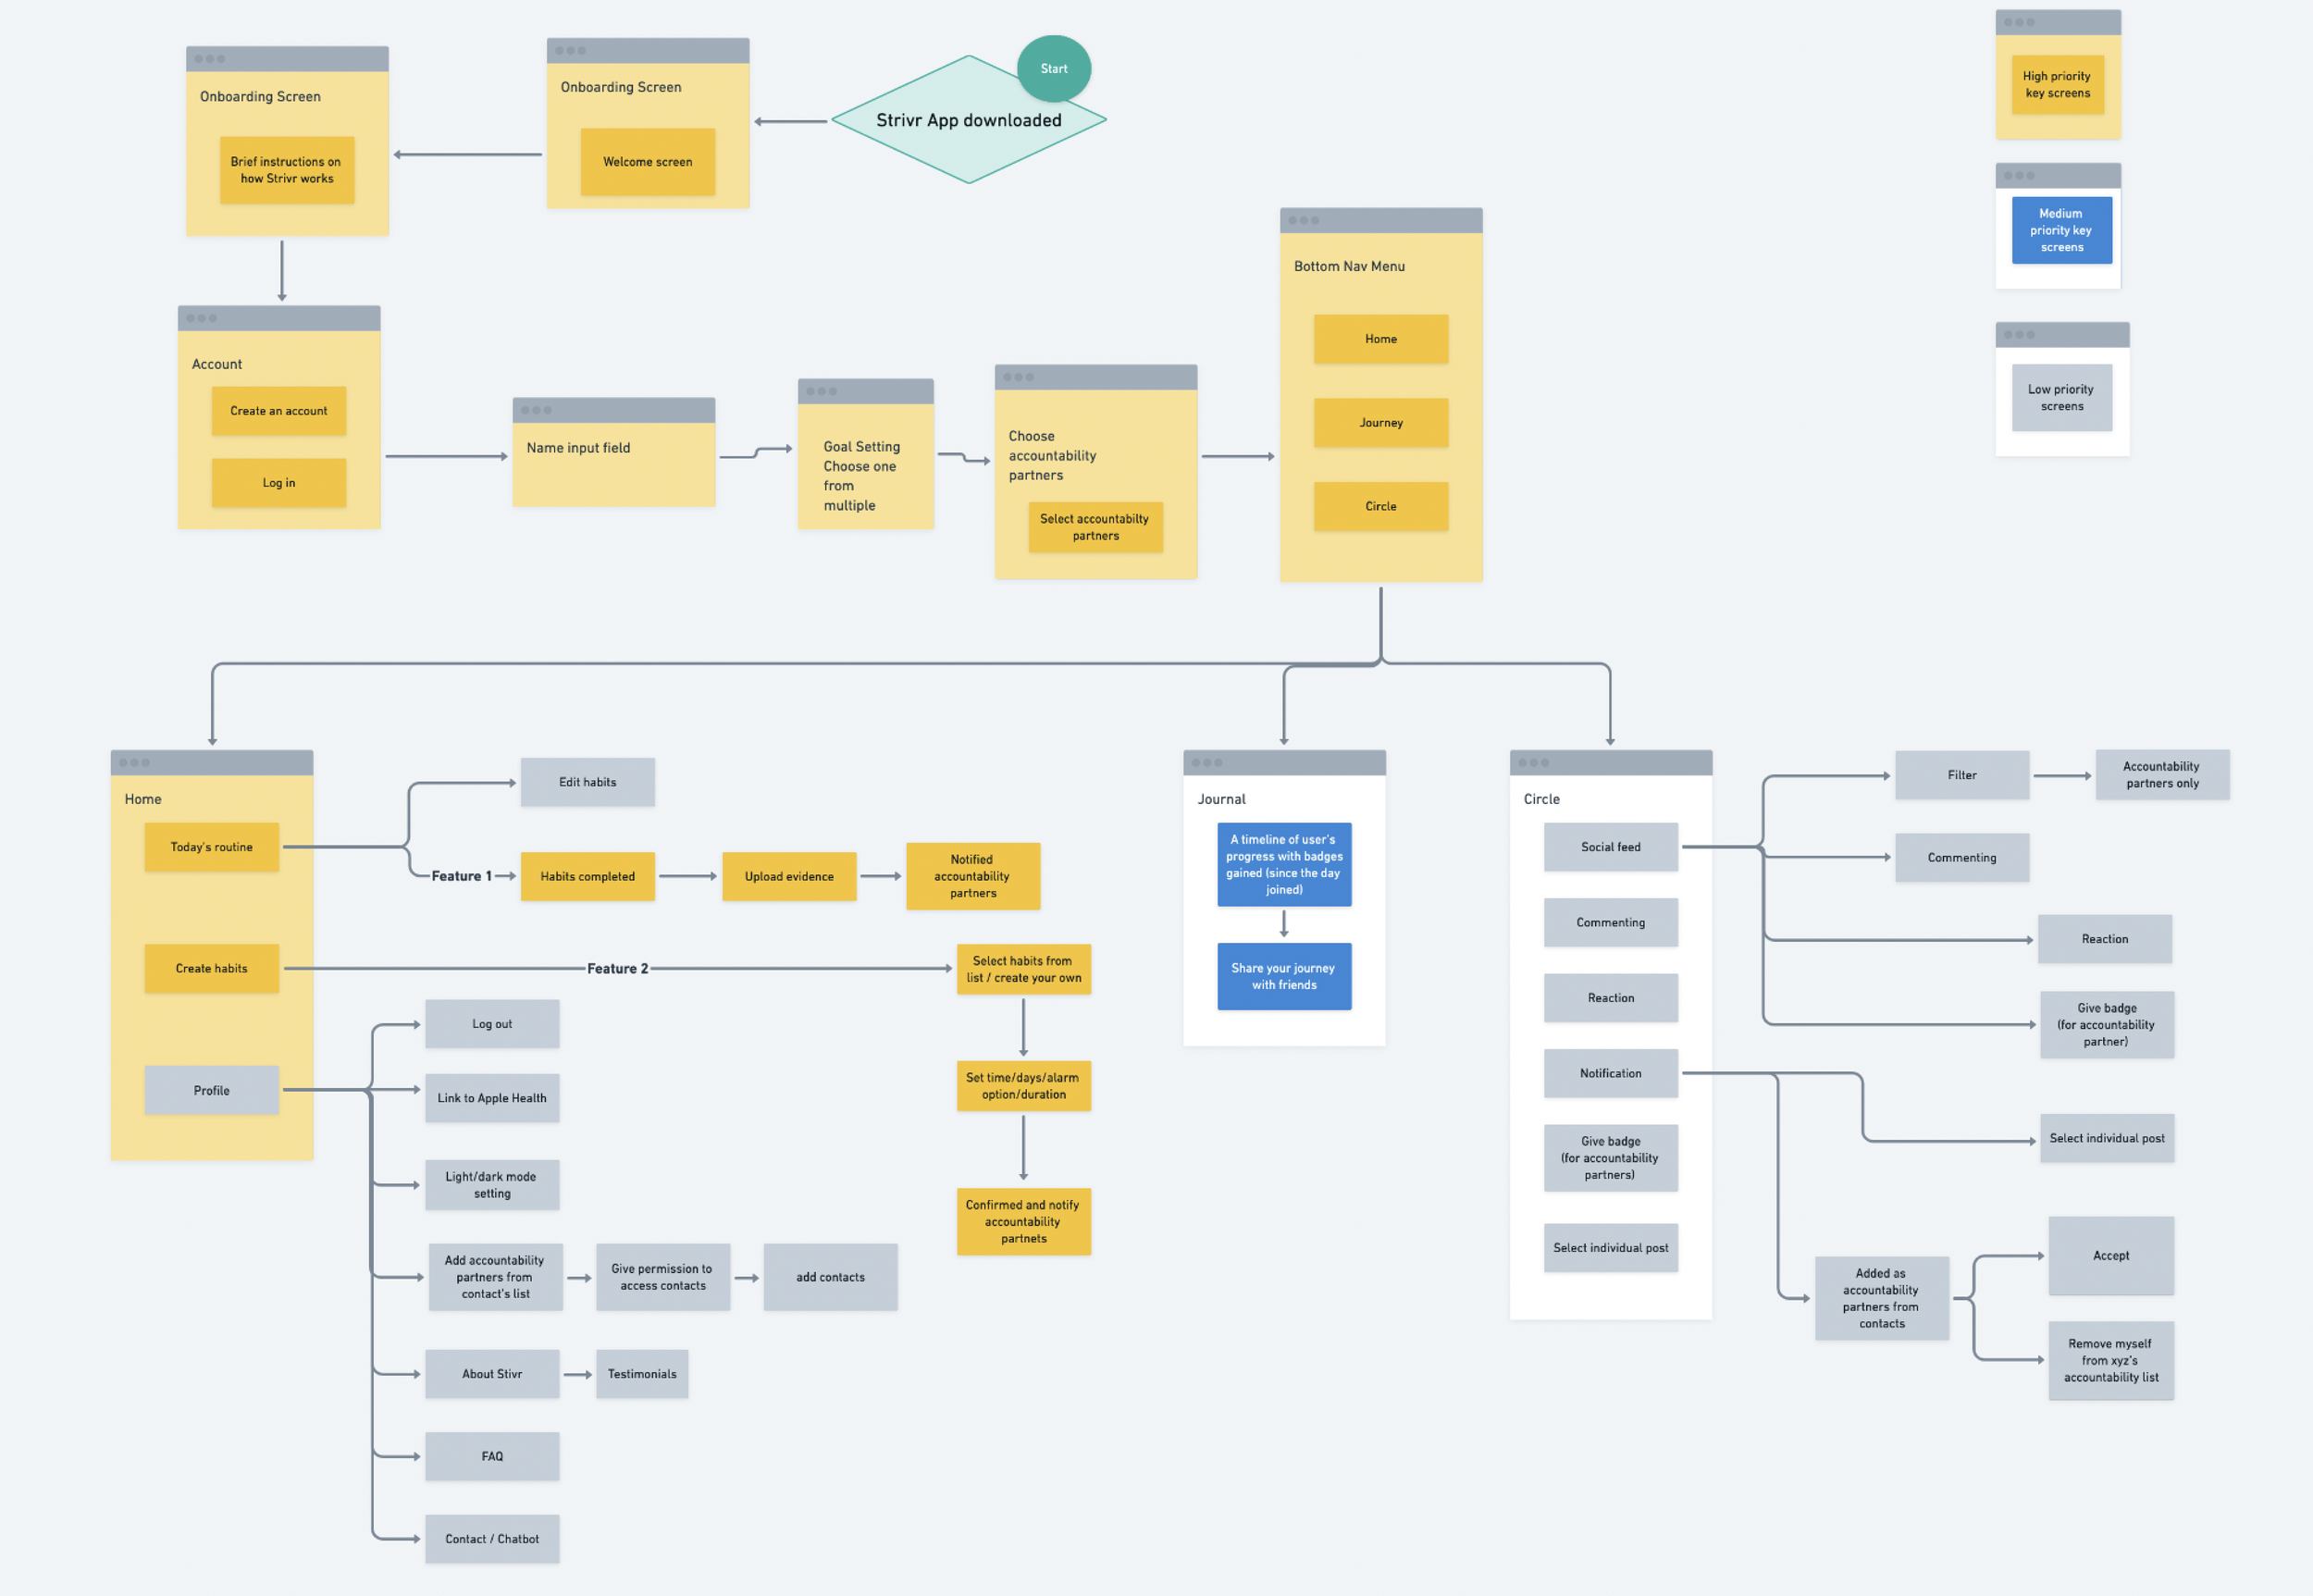Image resolution: width=2313 pixels, height=1596 pixels.
Task: Click the Share your journey with friends box
Action: click(x=1283, y=976)
